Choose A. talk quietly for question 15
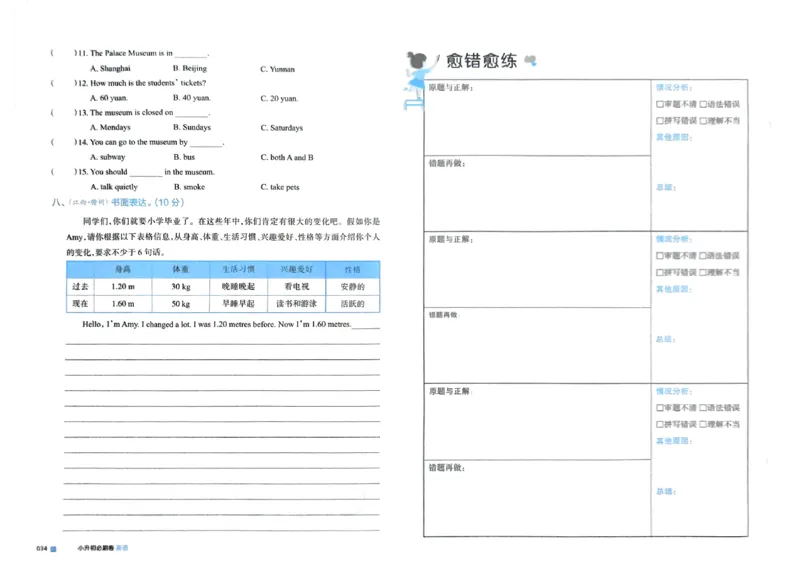The height and width of the screenshot is (566, 800). click(114, 187)
